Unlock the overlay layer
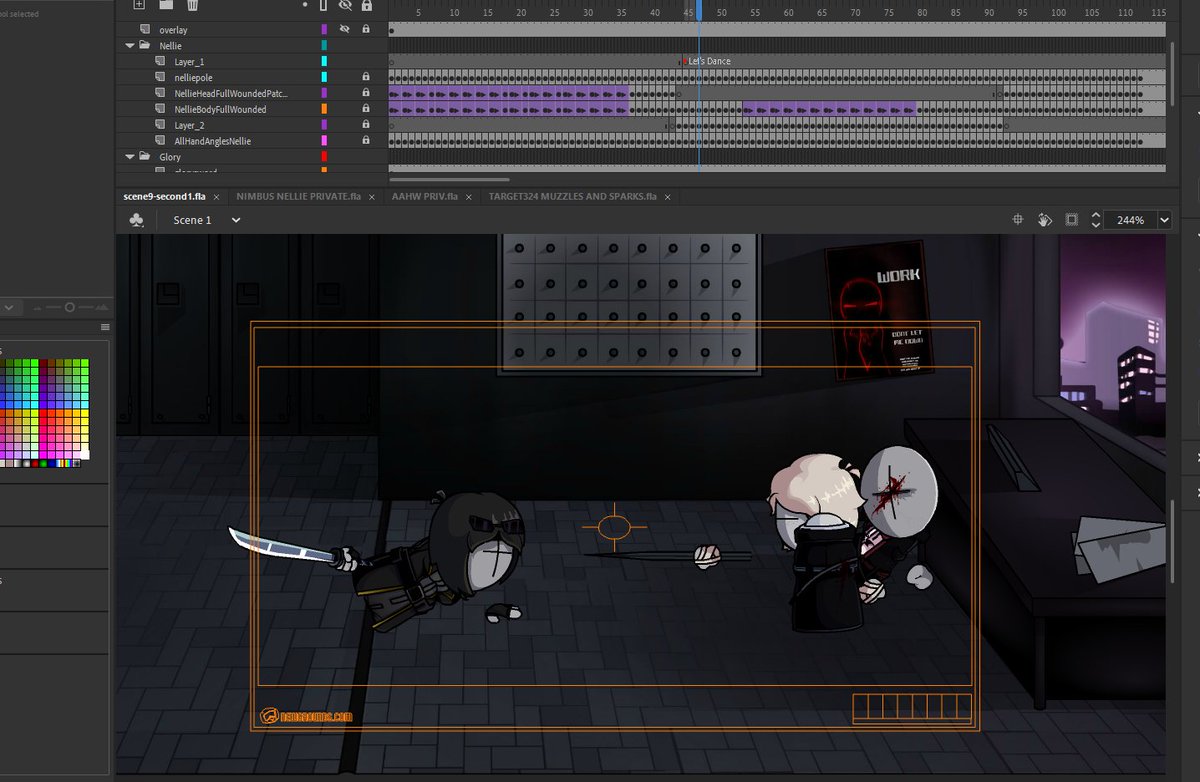 (366, 30)
